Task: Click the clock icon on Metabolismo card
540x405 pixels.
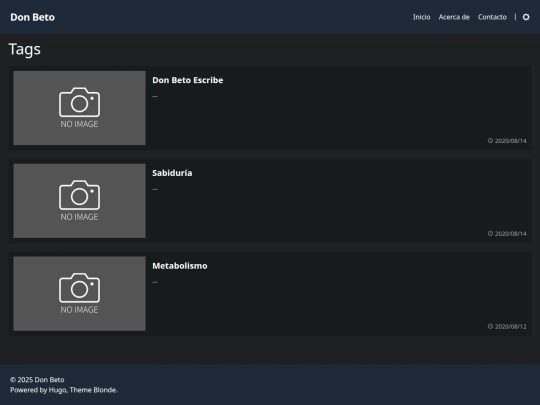Action: (490, 326)
